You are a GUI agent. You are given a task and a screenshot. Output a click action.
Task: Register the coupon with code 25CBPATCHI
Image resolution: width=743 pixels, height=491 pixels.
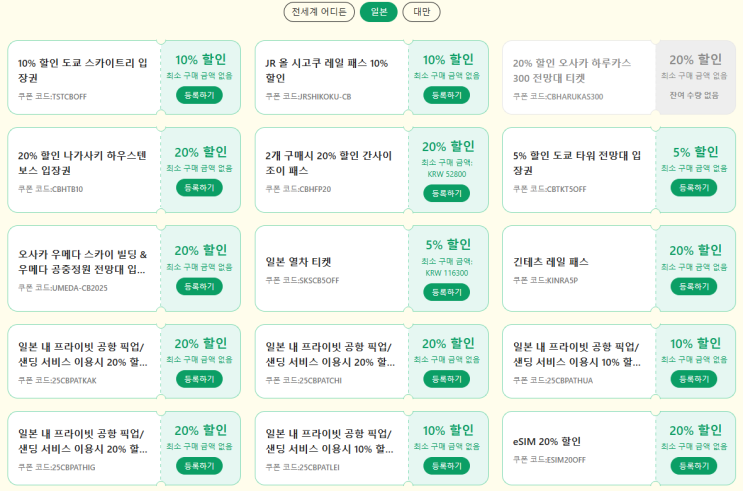pos(446,379)
